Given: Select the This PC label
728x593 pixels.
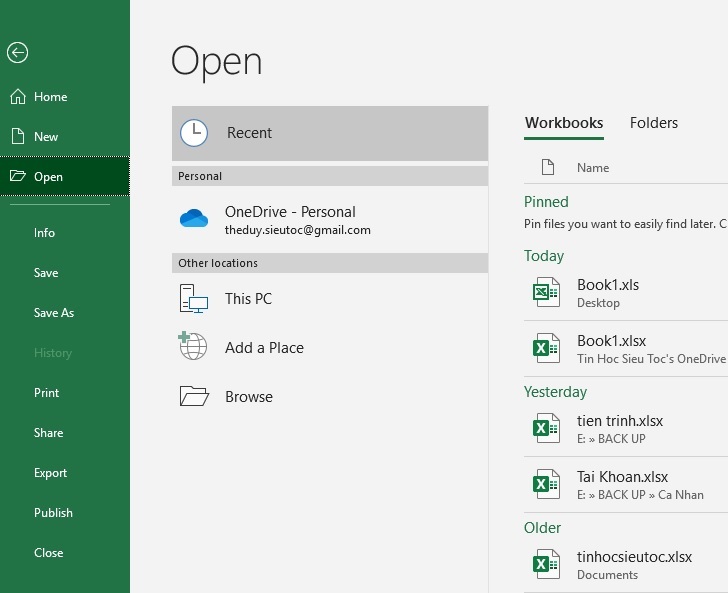Looking at the screenshot, I should 248,299.
